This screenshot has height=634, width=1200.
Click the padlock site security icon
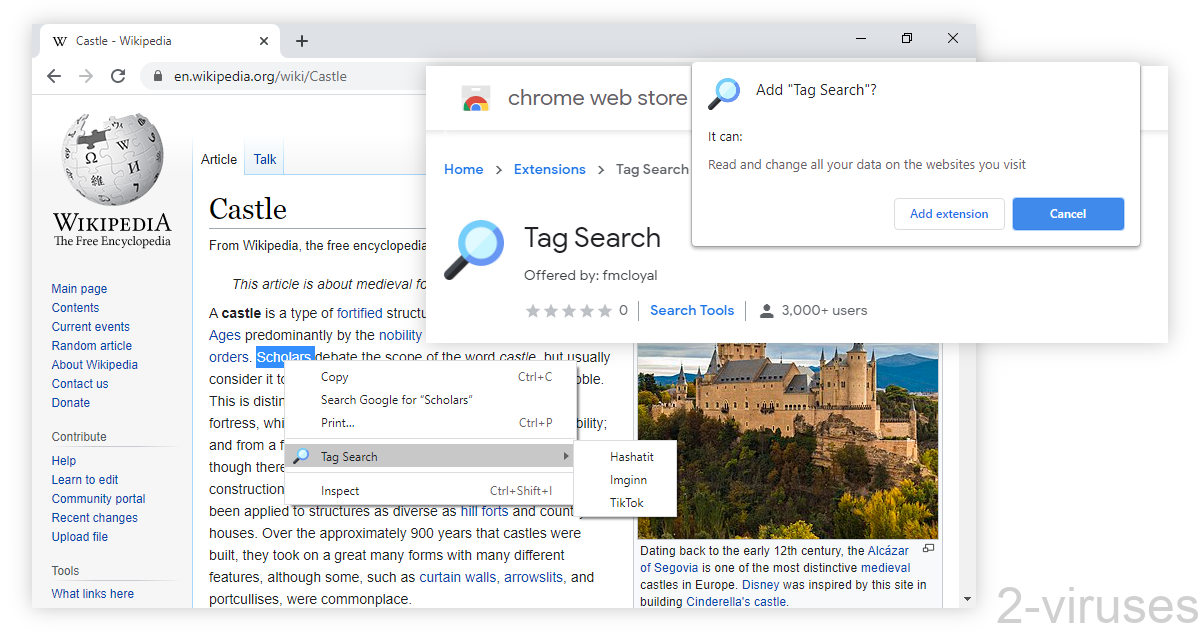158,76
